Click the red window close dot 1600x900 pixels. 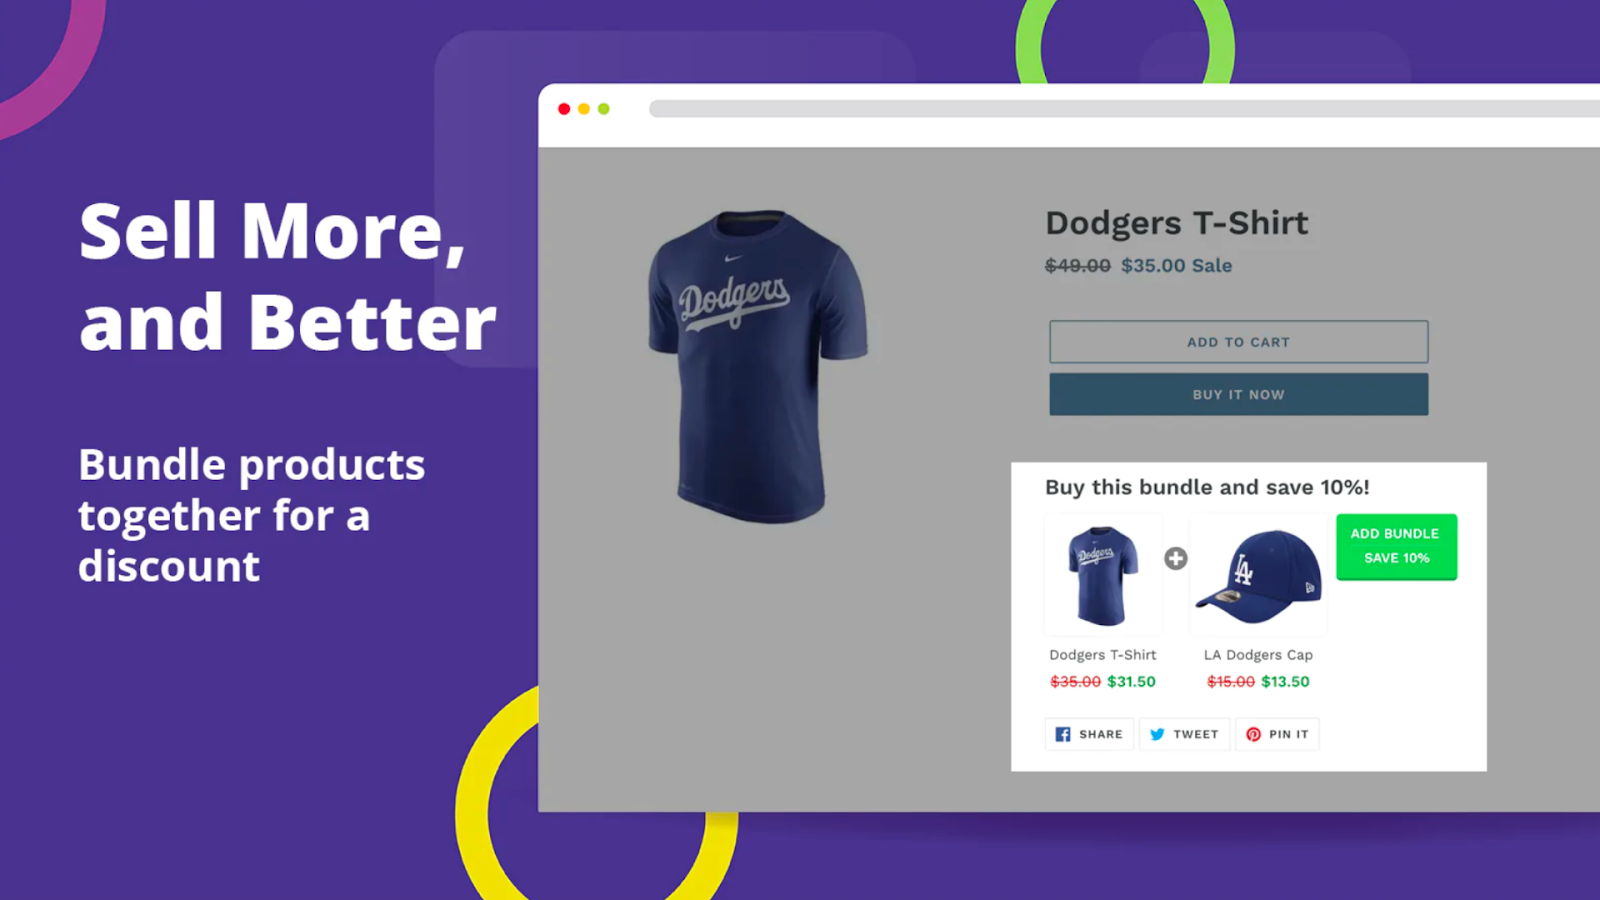pyautogui.click(x=564, y=109)
